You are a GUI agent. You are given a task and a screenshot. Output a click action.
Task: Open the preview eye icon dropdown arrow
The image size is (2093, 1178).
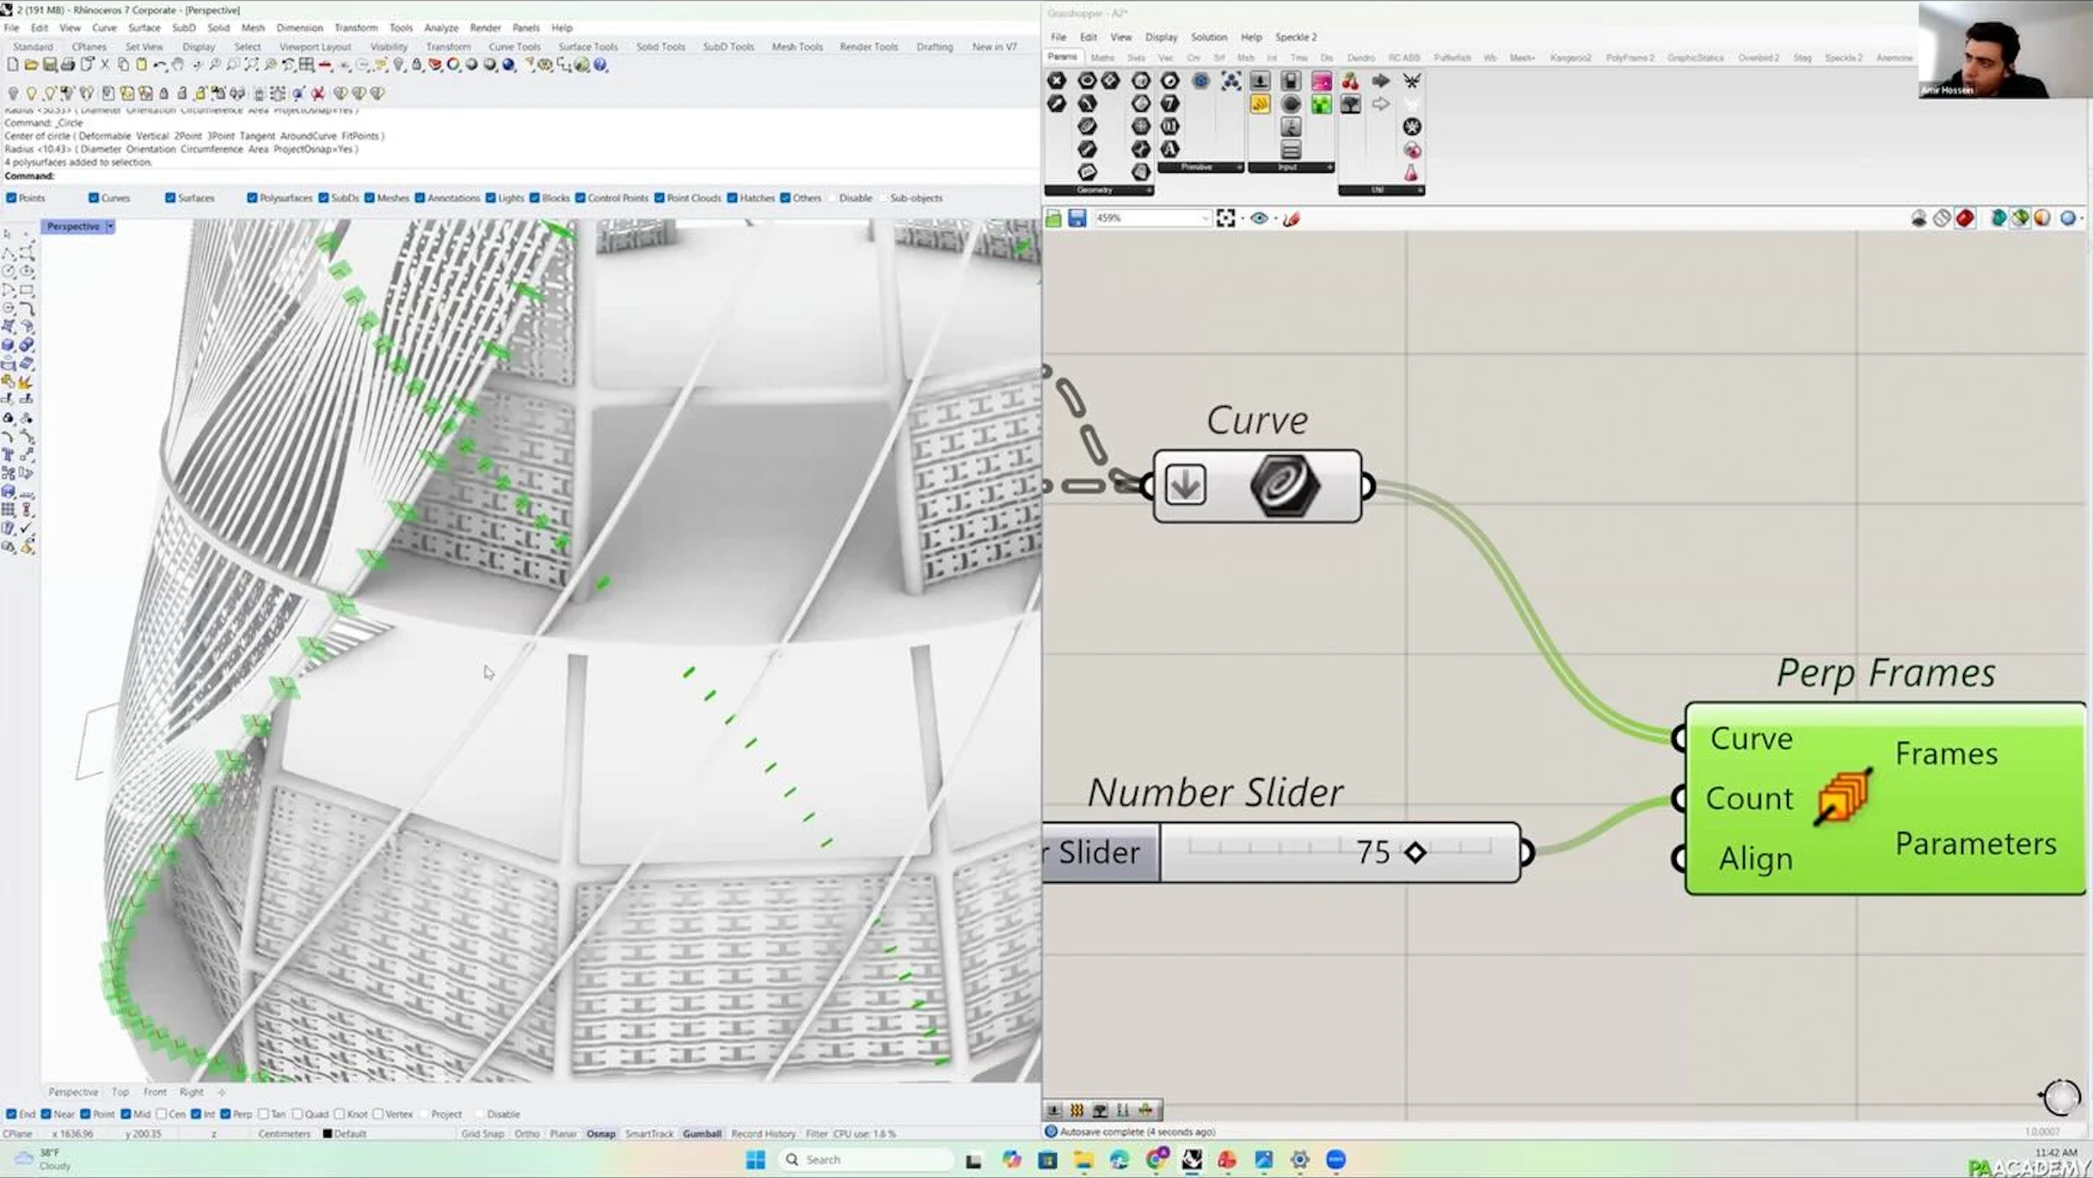[1275, 218]
